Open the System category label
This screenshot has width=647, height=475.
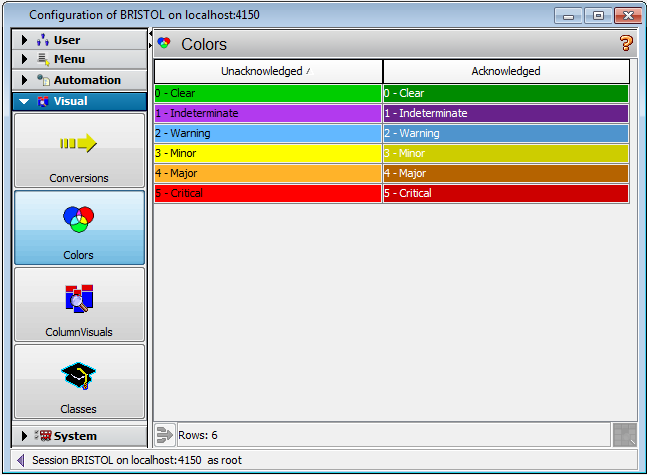pyautogui.click(x=76, y=436)
